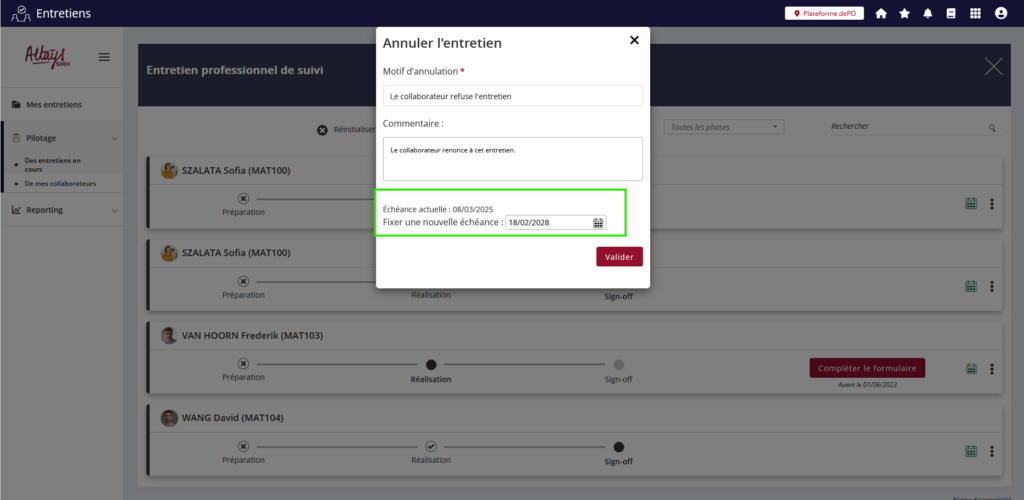Toggle the hamburger sidebar menu

(104, 57)
